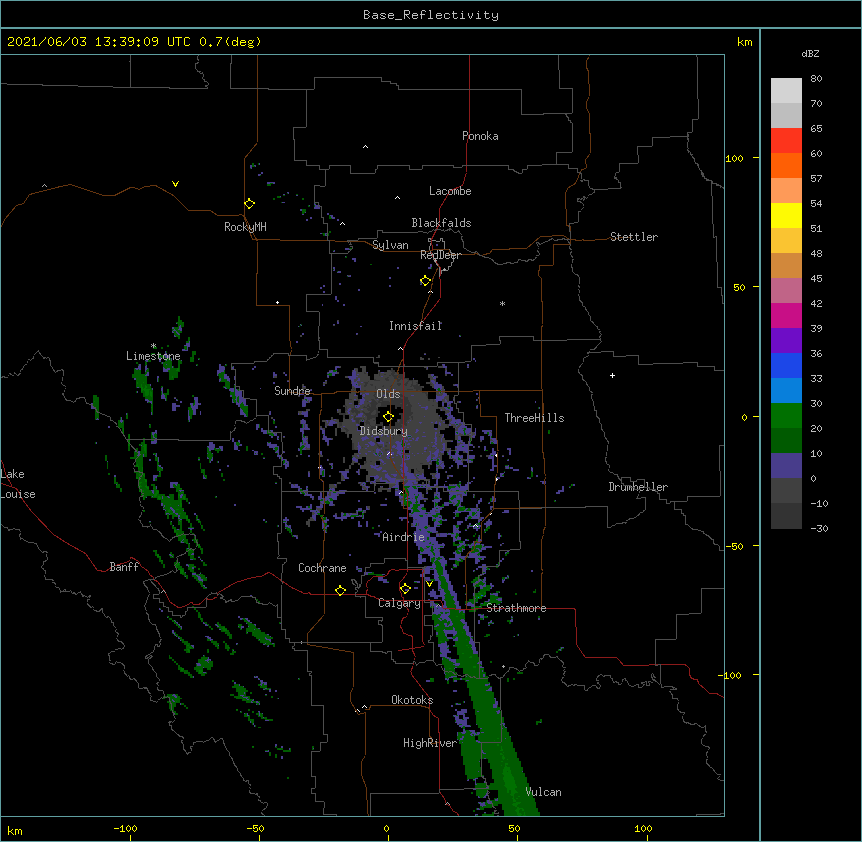Click the Drumheller label
Screen dimensions: 862x842
[x=638, y=487]
